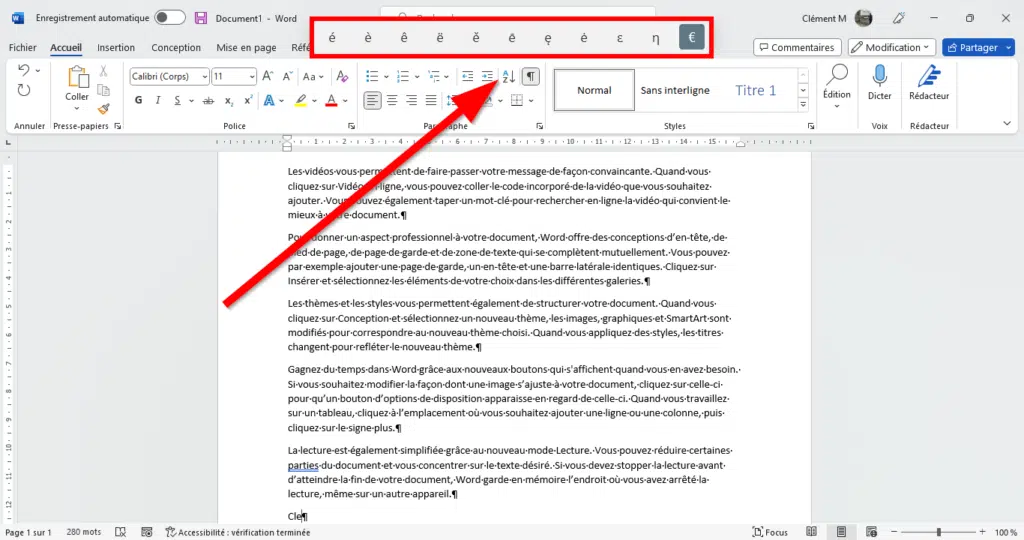Viewport: 1024px width, 540px height.
Task: Open the Rédacteur editor pane
Action: (929, 76)
